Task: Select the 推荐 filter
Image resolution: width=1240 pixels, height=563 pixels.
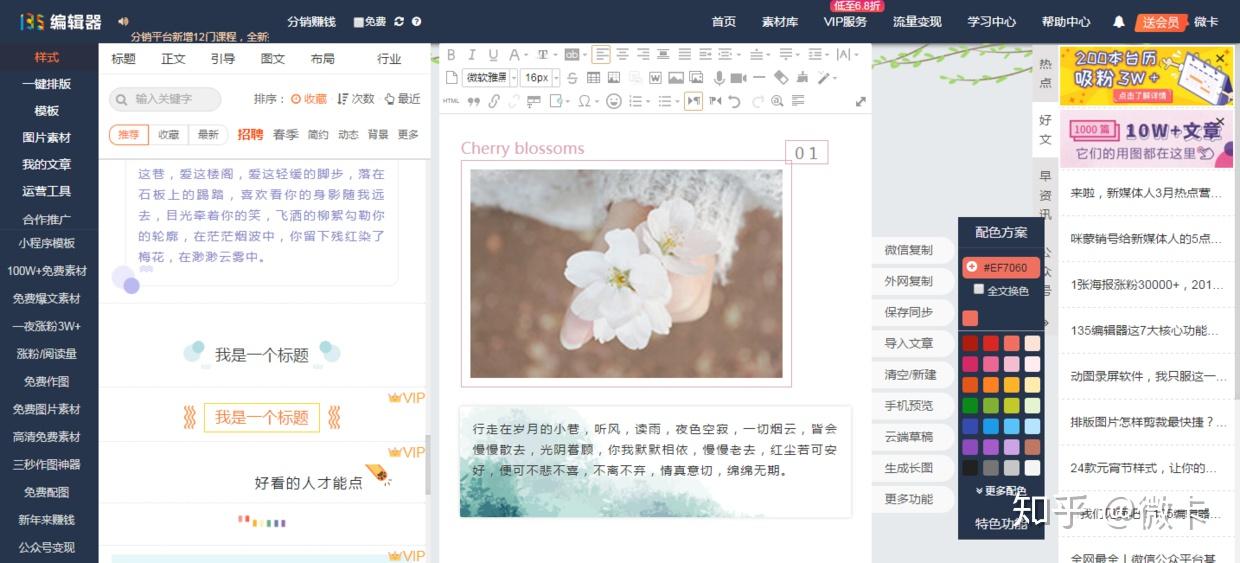Action: pyautogui.click(x=129, y=134)
